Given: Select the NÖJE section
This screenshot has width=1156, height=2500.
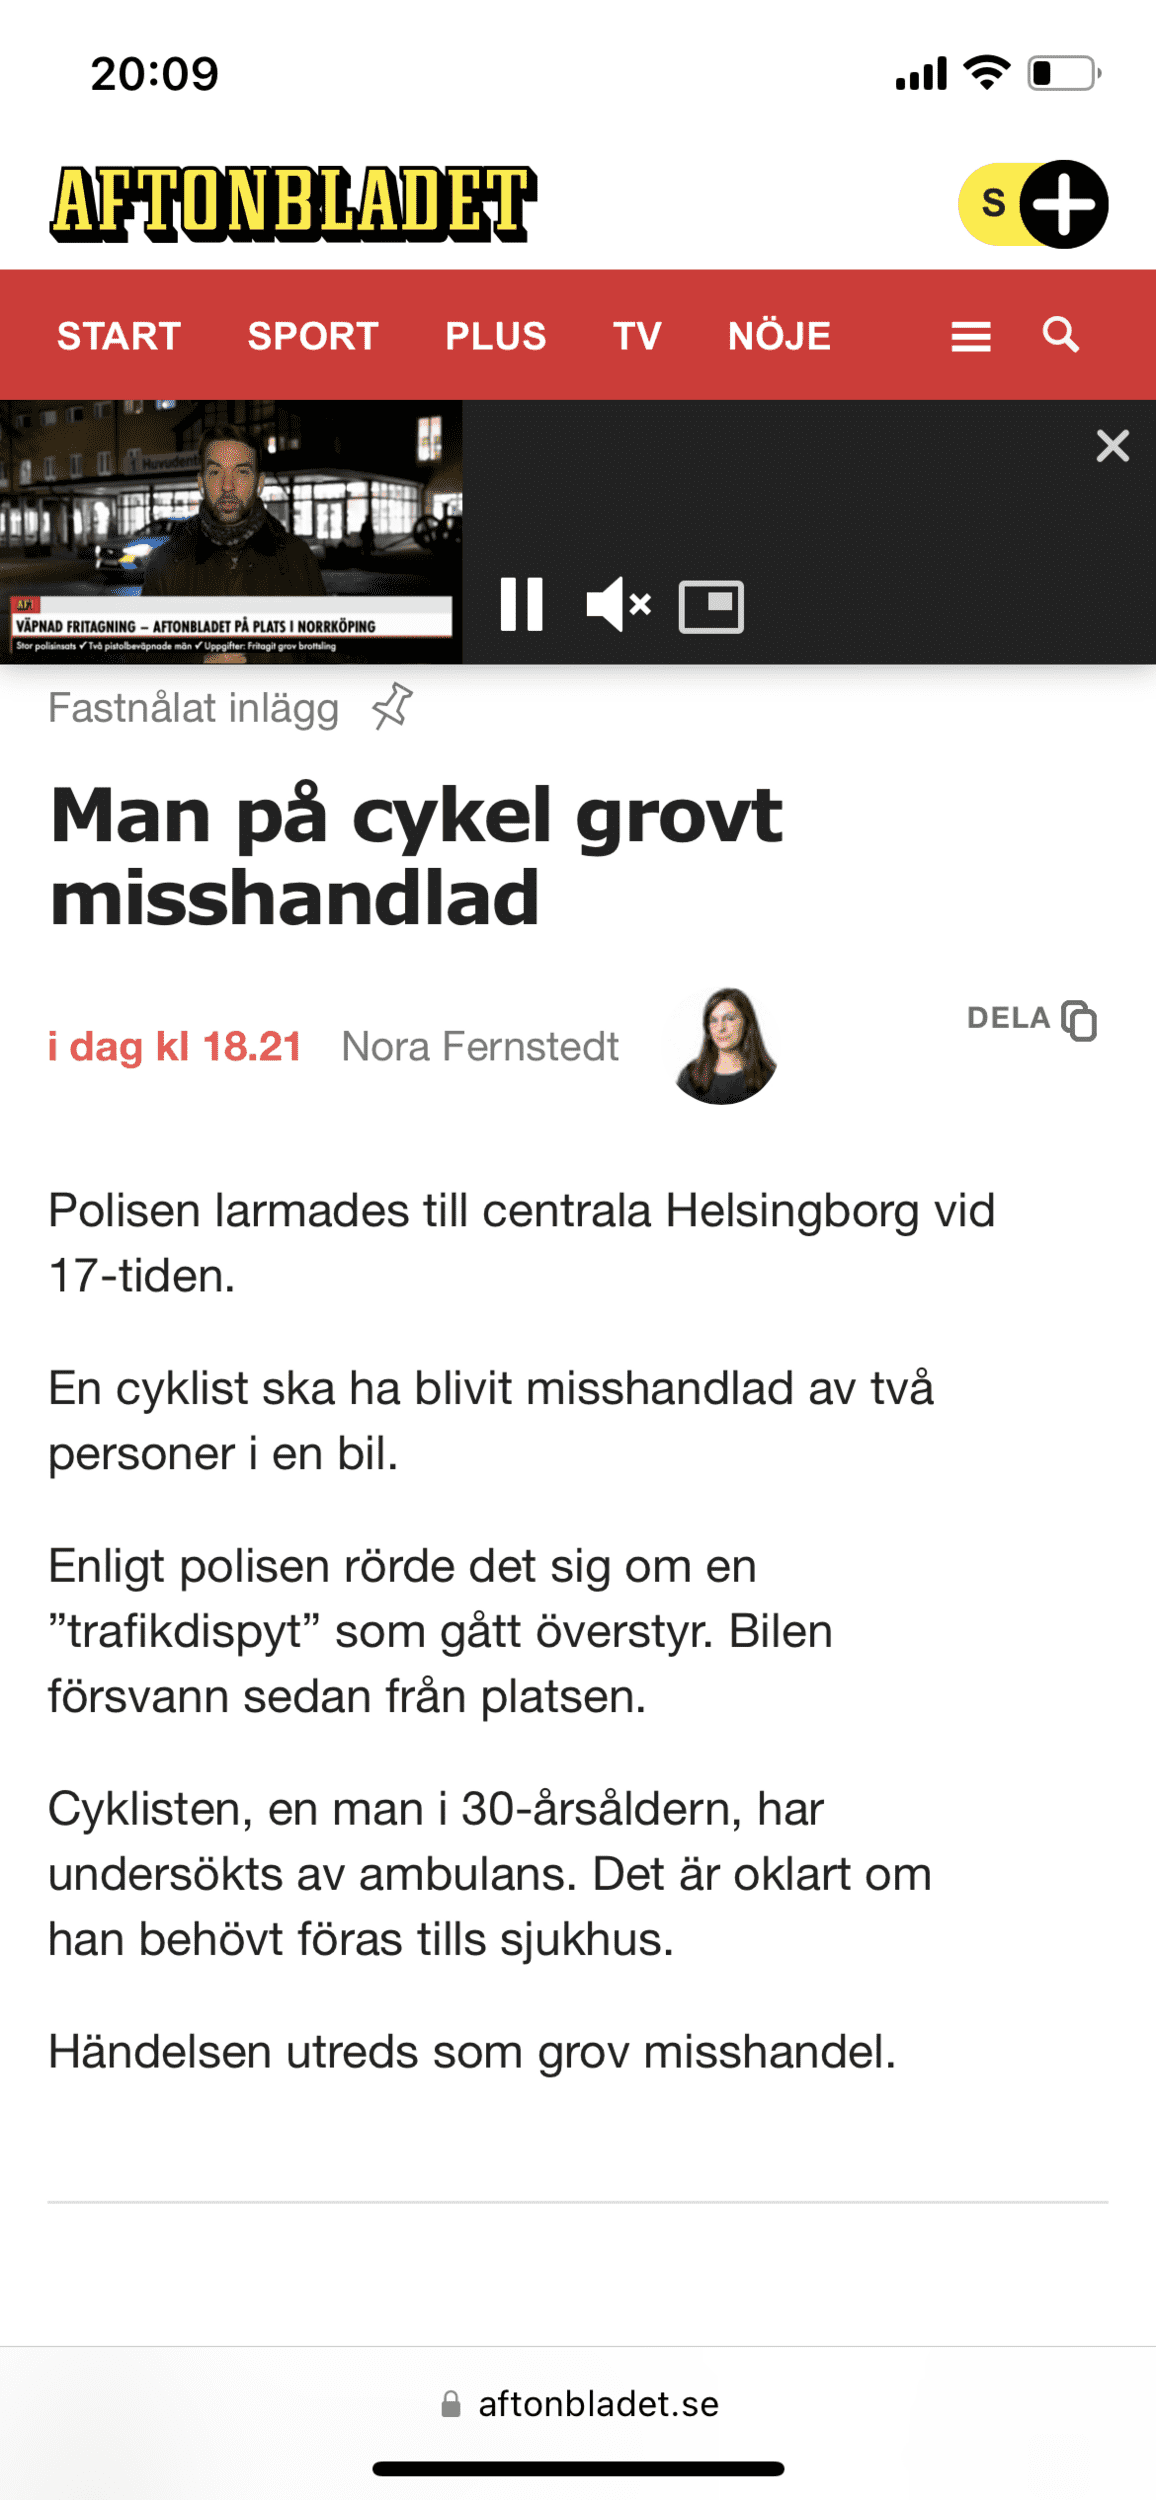Looking at the screenshot, I should click(x=779, y=336).
